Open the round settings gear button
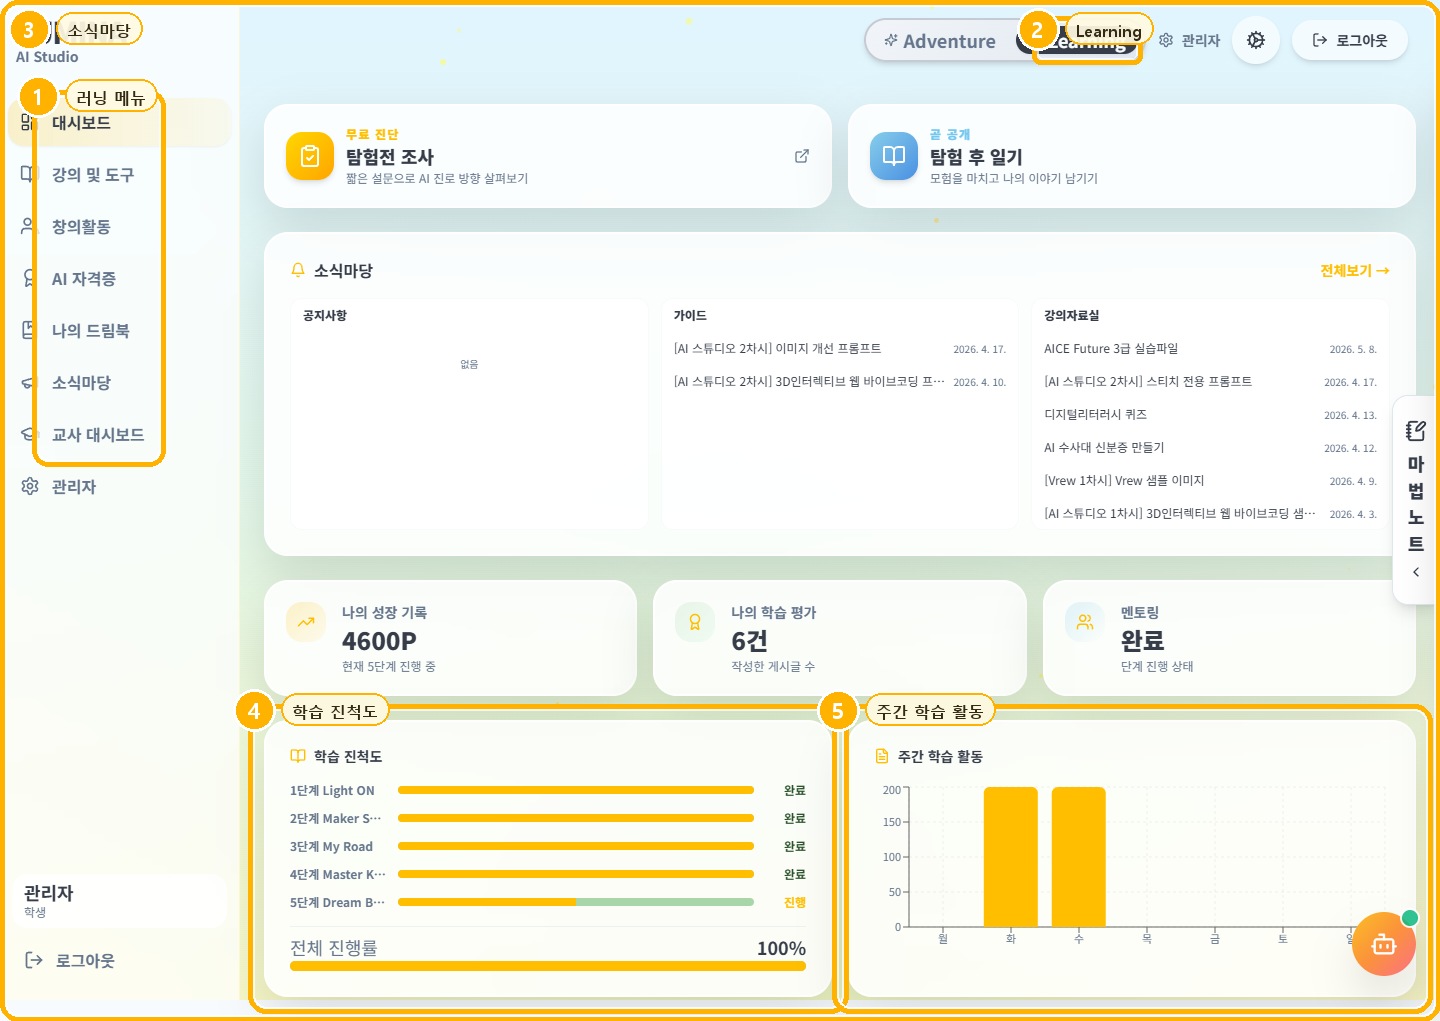 [x=1256, y=40]
